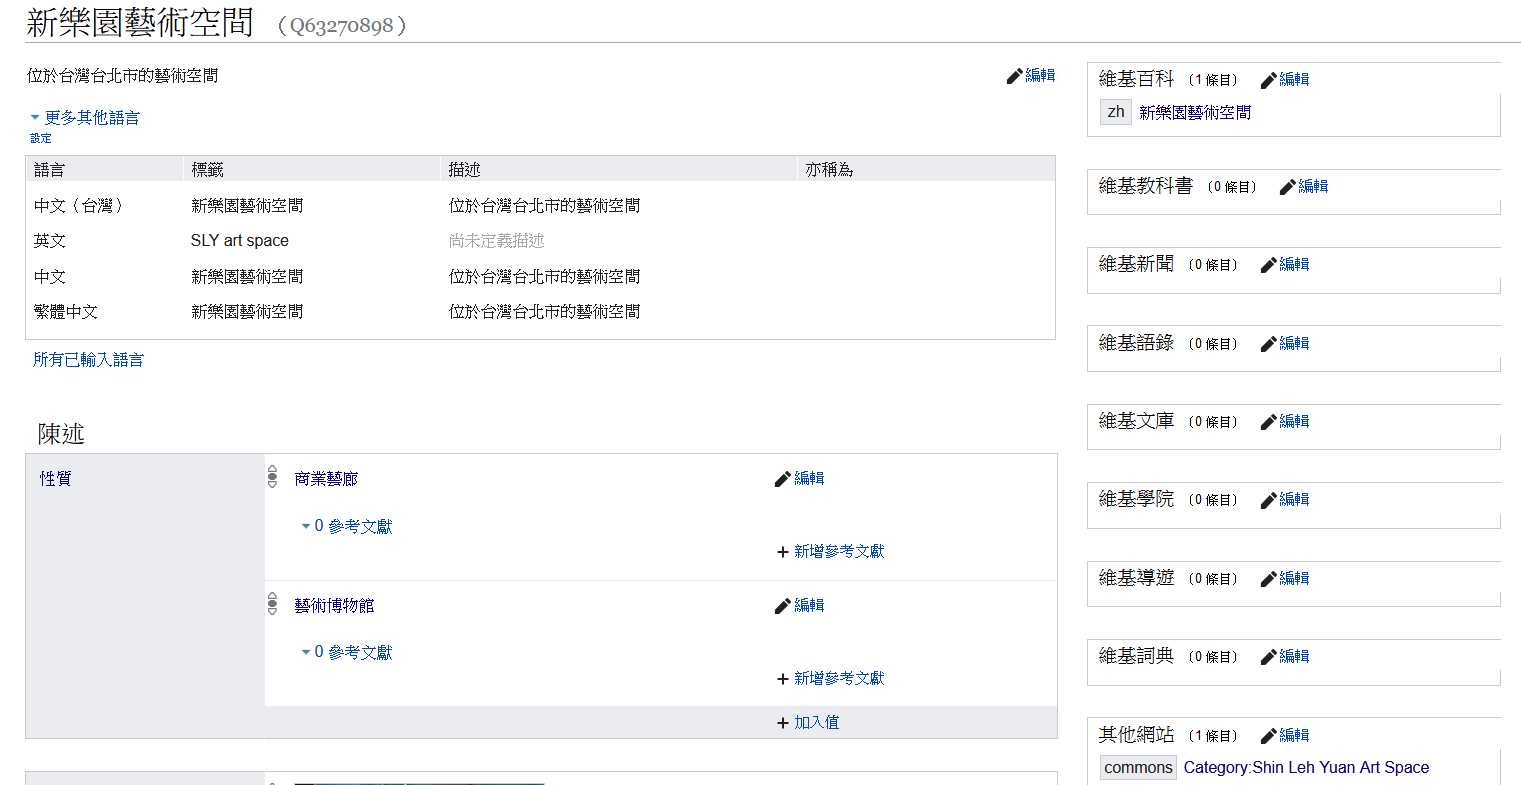
Task: Click the pencil icon next to 維基文庫
Action: [x=1269, y=422]
